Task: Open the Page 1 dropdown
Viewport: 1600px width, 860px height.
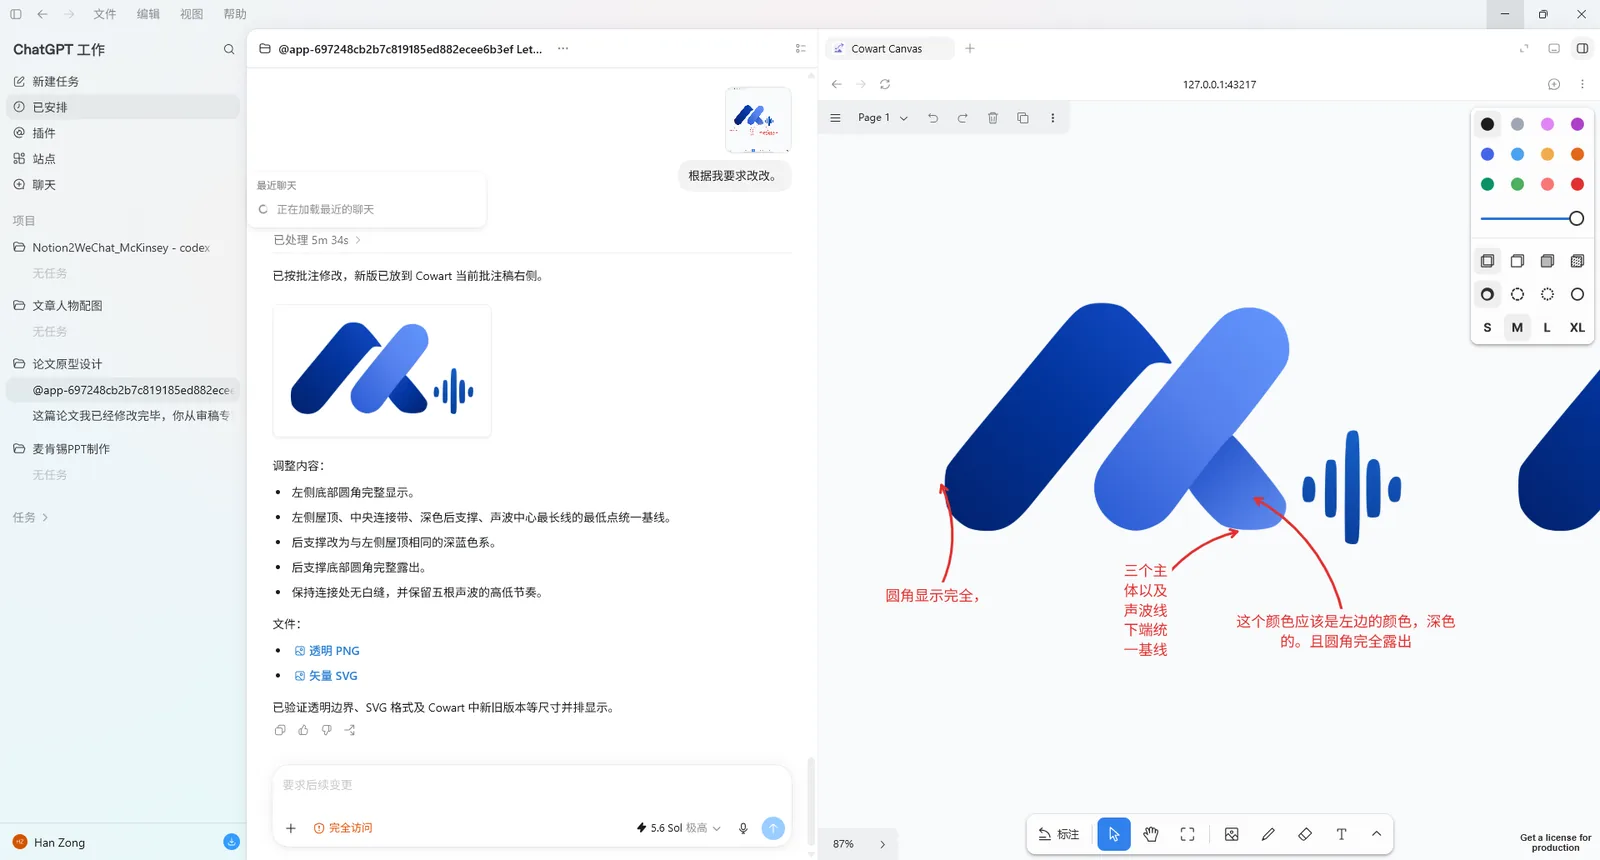Action: (x=883, y=118)
